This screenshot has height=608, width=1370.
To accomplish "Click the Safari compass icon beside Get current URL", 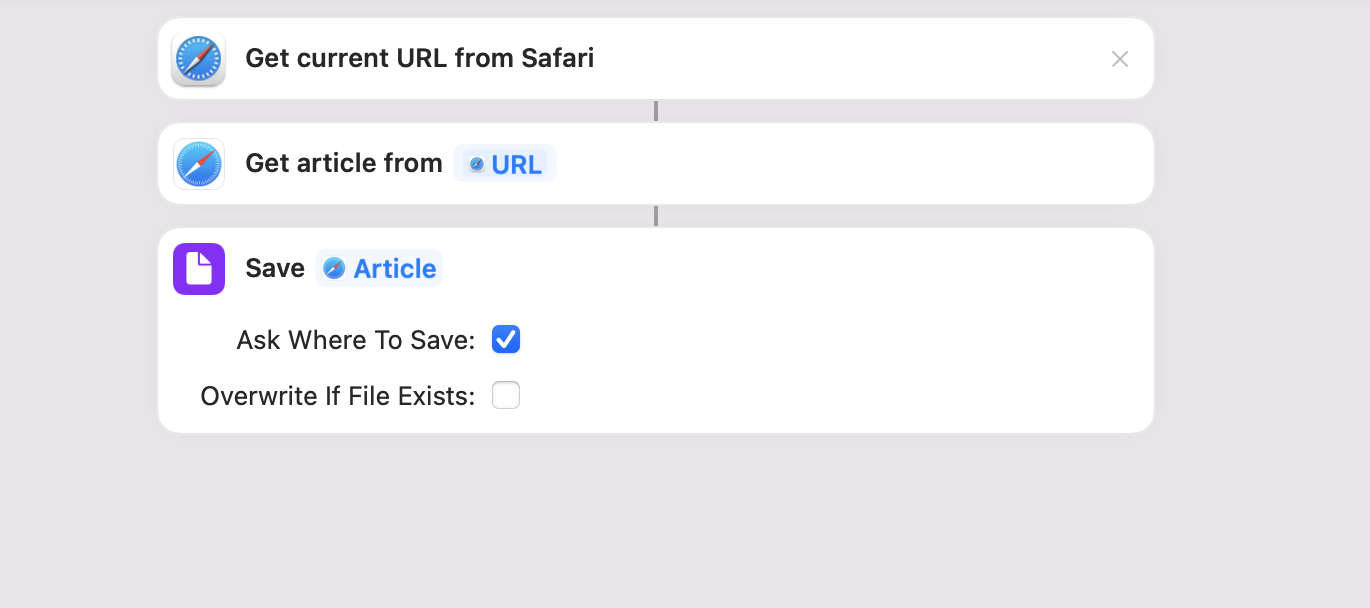I will 198,59.
